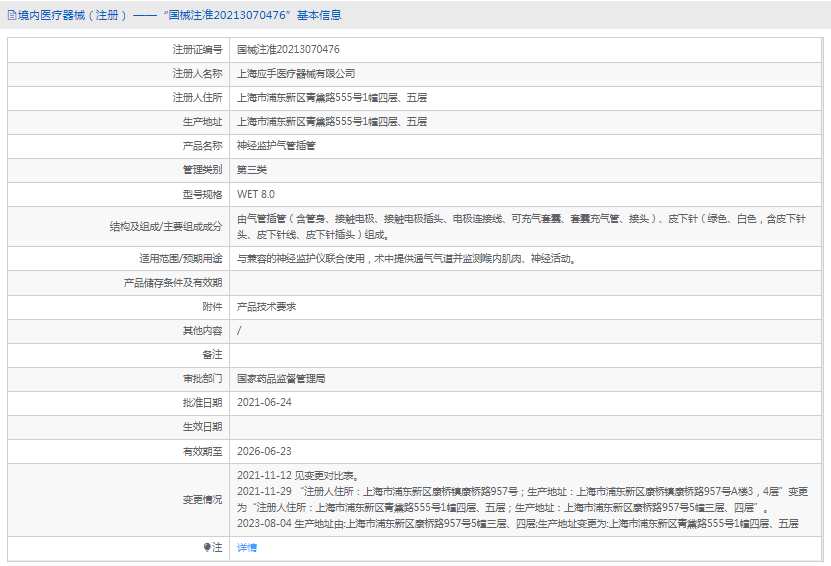Click the 型号规格 row label
This screenshot has width=831, height=566.
coord(202,194)
